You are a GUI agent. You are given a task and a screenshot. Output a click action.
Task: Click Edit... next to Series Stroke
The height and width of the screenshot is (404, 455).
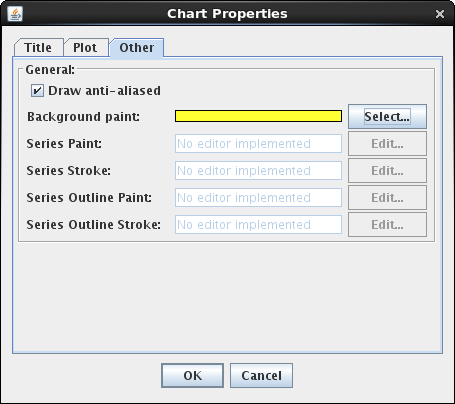click(x=387, y=171)
